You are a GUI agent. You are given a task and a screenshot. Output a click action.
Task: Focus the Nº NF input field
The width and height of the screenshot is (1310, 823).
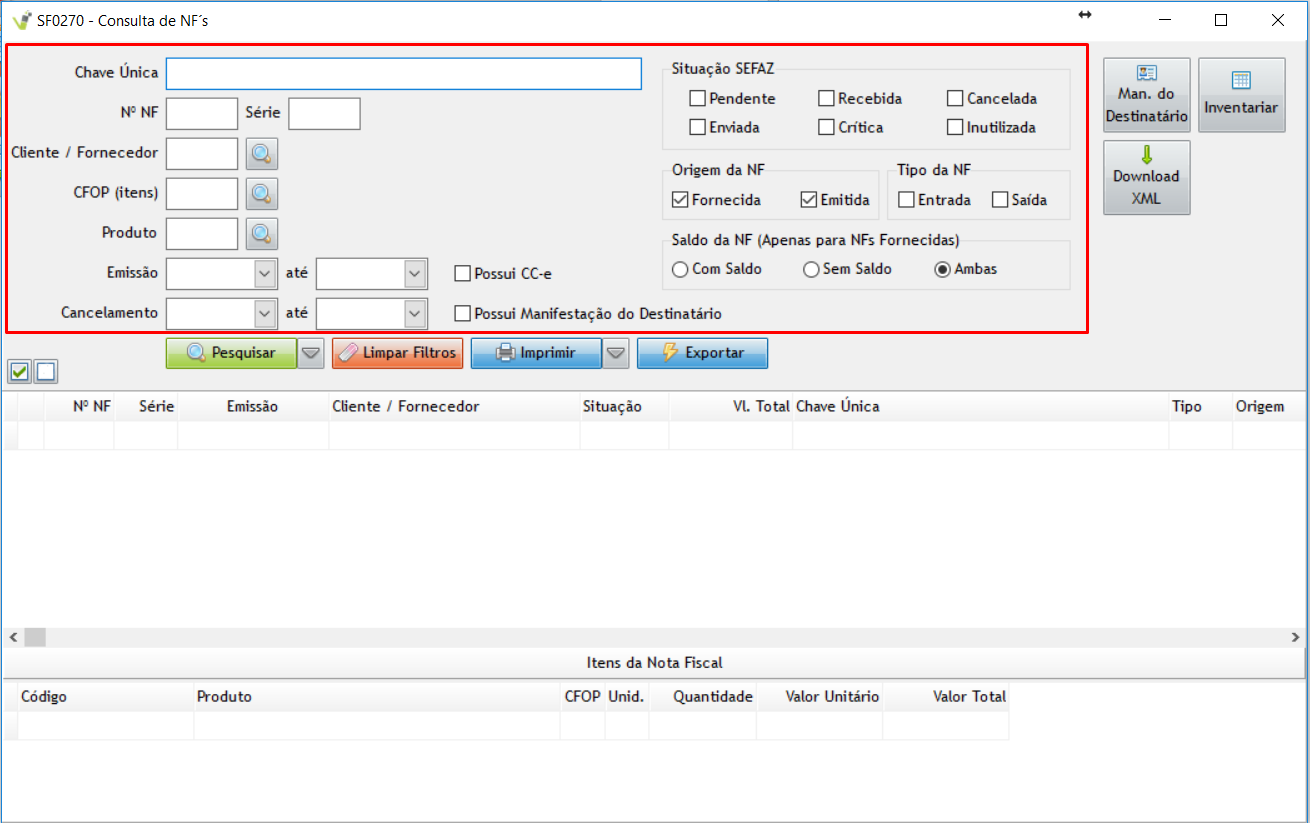click(x=202, y=114)
